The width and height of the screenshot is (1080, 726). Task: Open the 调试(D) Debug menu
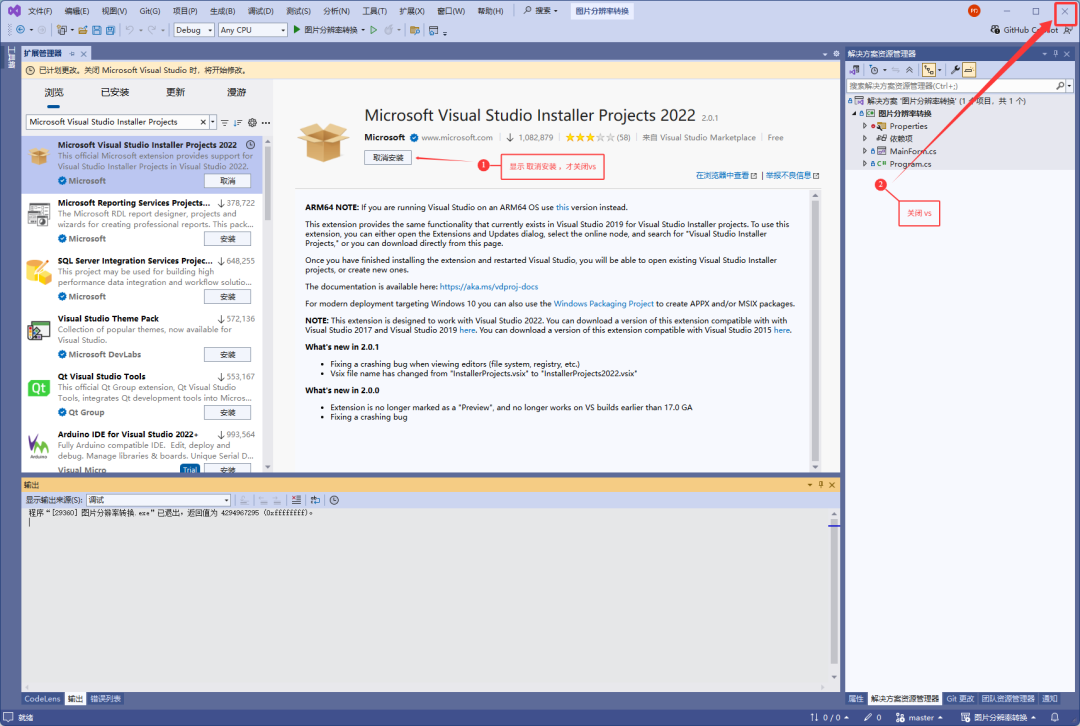click(260, 10)
